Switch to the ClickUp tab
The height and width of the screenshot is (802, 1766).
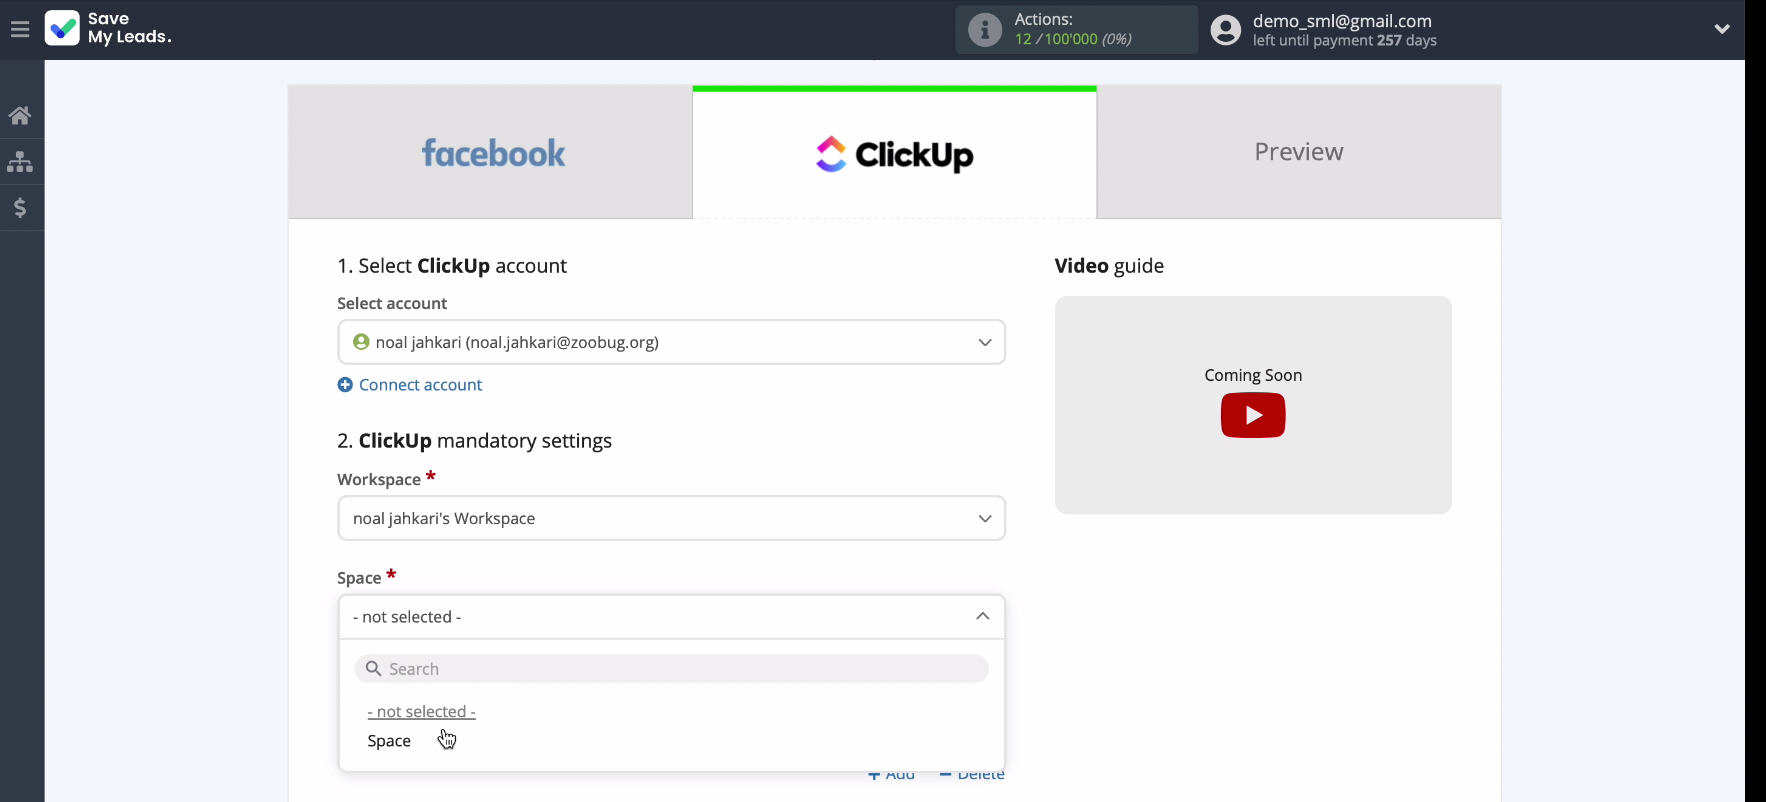click(x=895, y=152)
